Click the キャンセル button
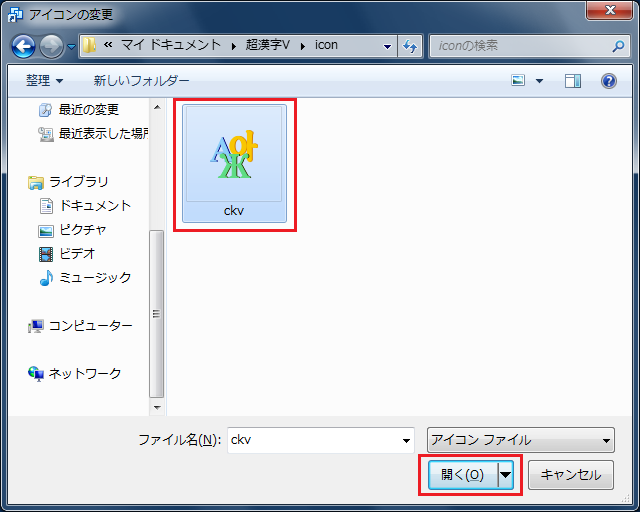The image size is (640, 512). point(570,475)
